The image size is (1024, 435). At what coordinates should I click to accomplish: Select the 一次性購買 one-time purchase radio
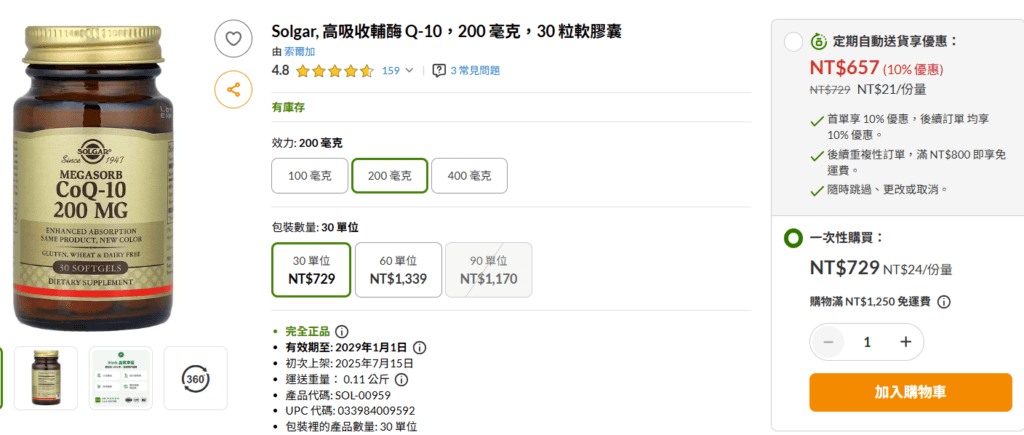pyautogui.click(x=793, y=238)
